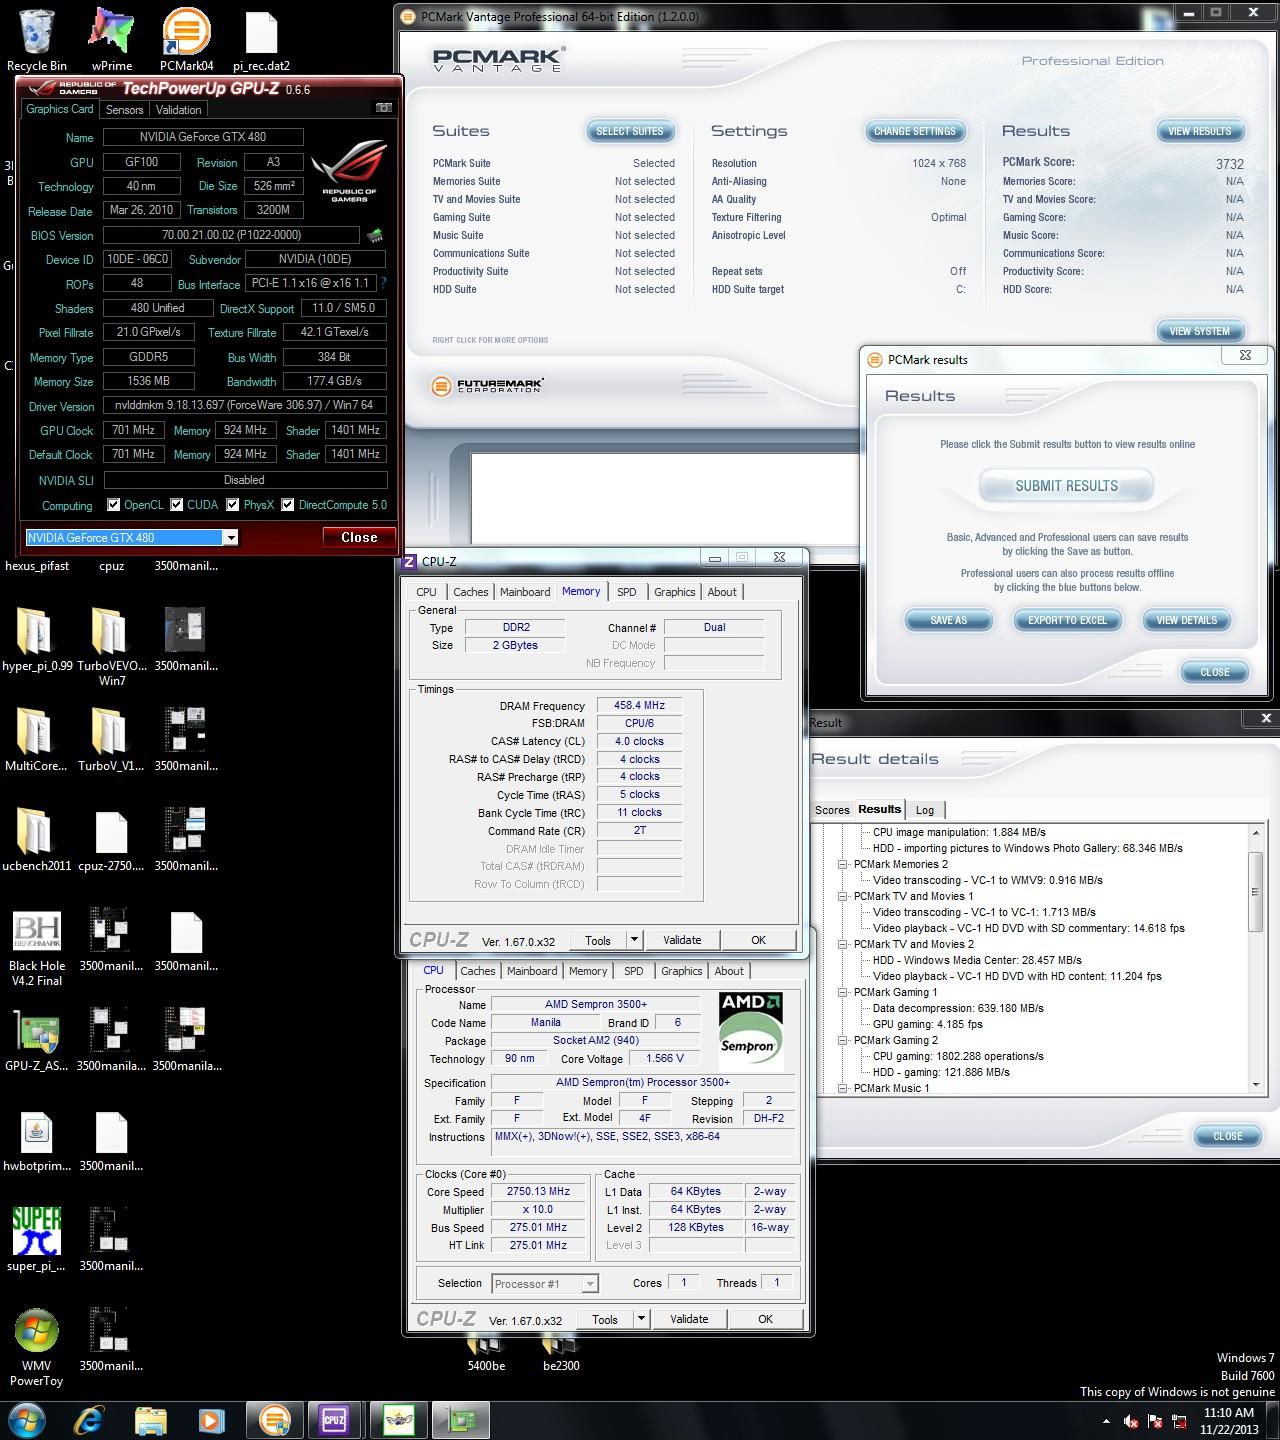This screenshot has width=1280, height=1440.
Task: Toggle the CUDA checkbox in GPU-Z
Action: (x=177, y=505)
